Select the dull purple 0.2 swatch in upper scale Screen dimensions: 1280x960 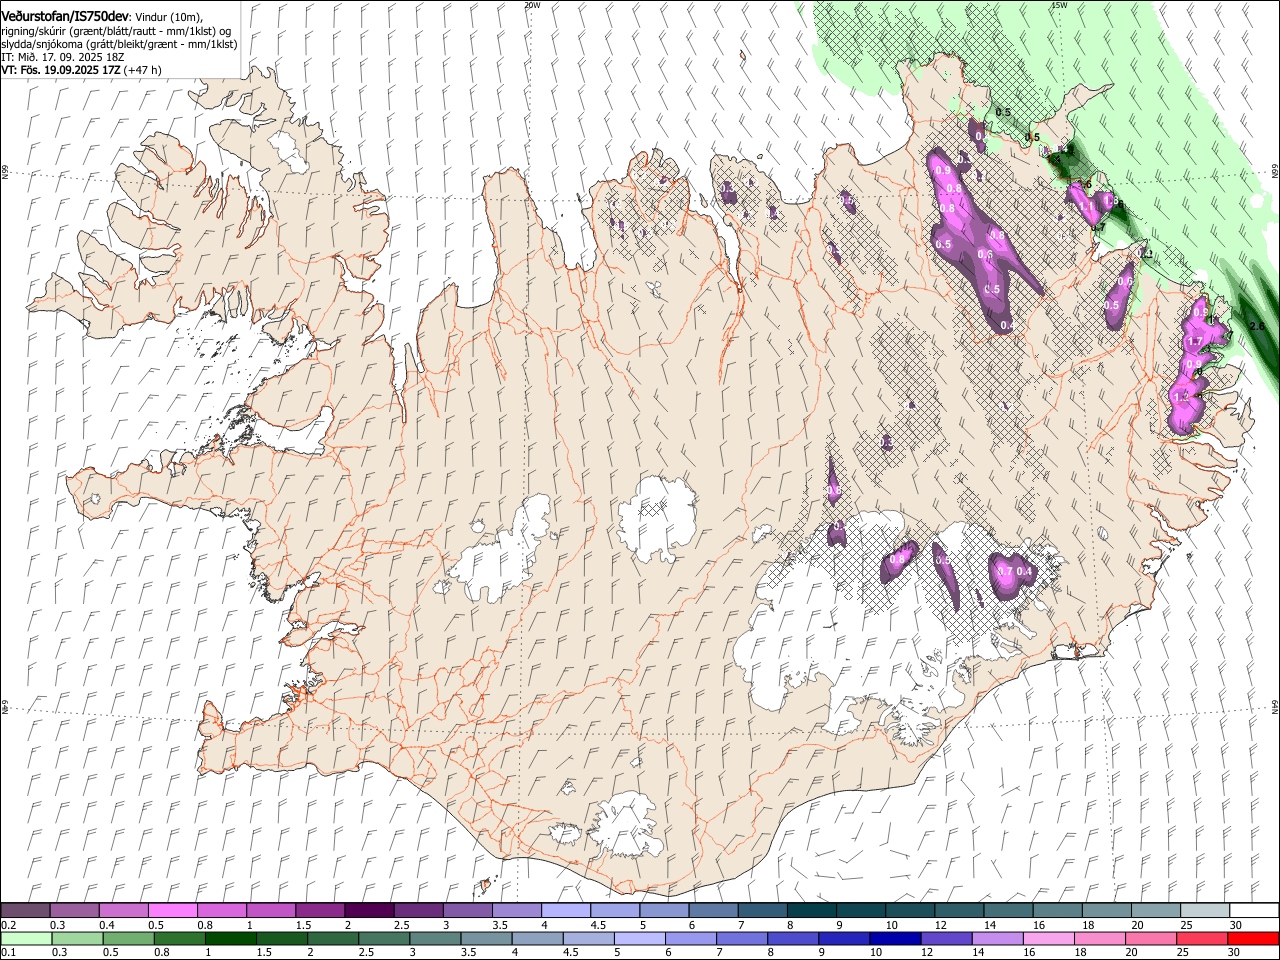click(x=25, y=911)
